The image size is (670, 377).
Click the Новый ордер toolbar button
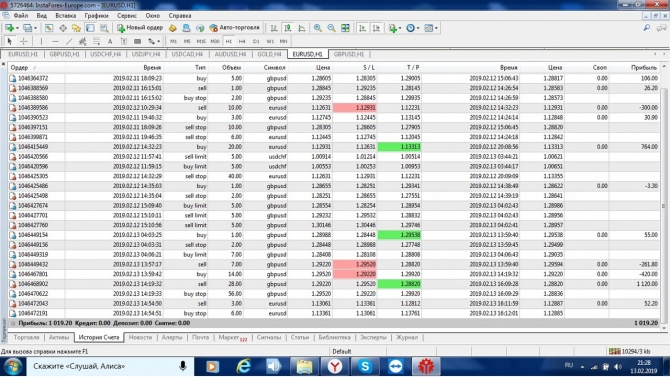click(140, 28)
